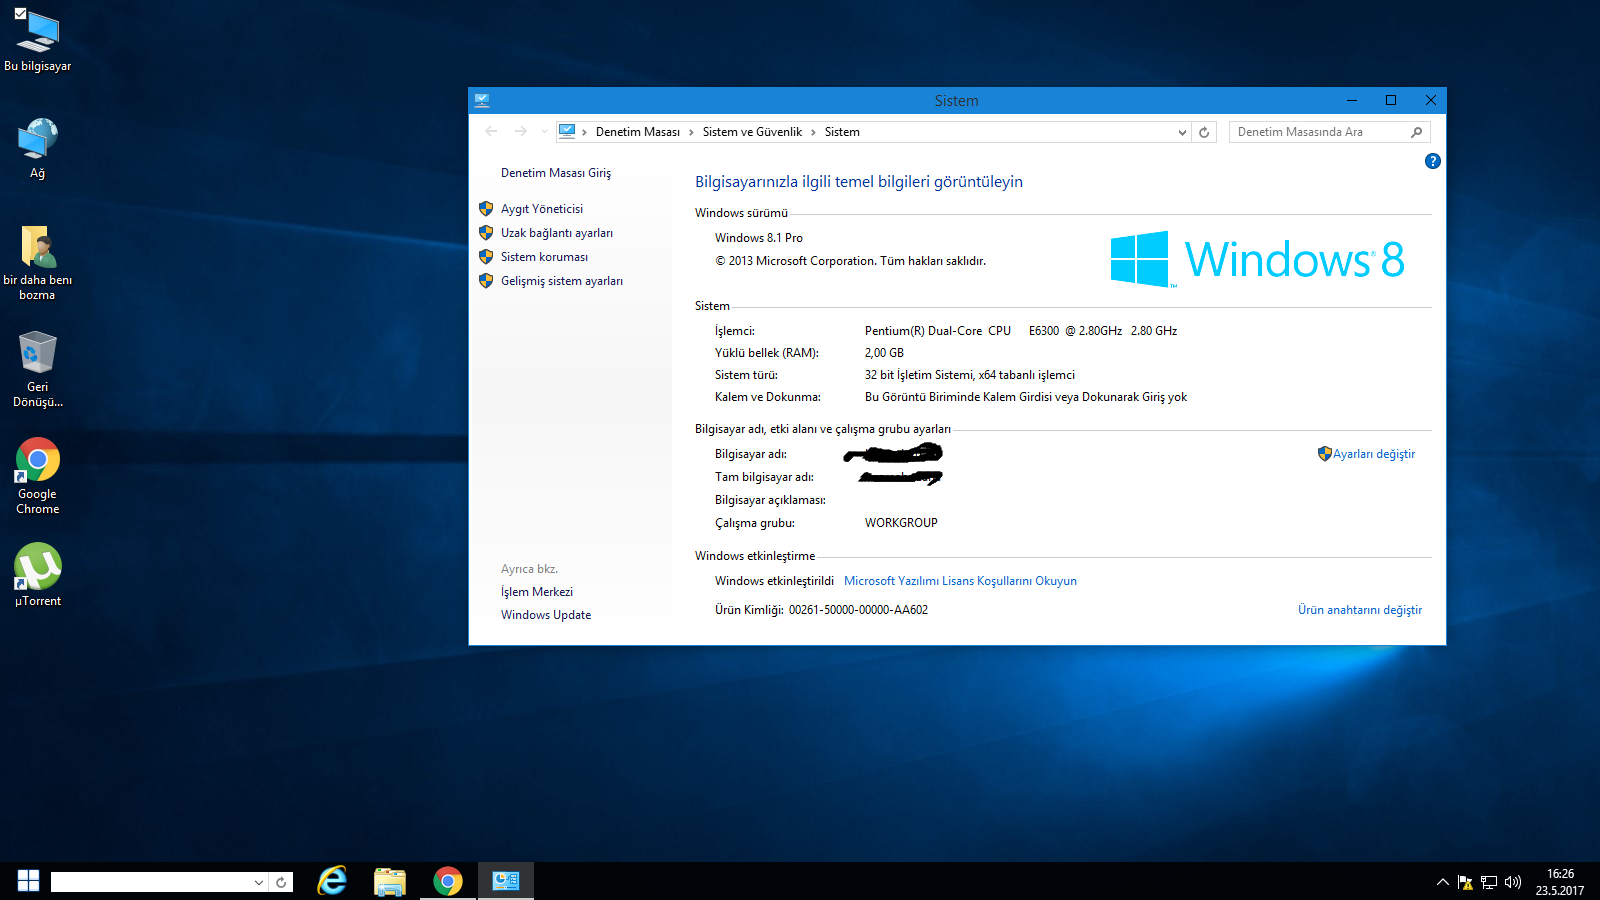Click the Sistem window title bar icon
1600x900 pixels.
coord(482,100)
